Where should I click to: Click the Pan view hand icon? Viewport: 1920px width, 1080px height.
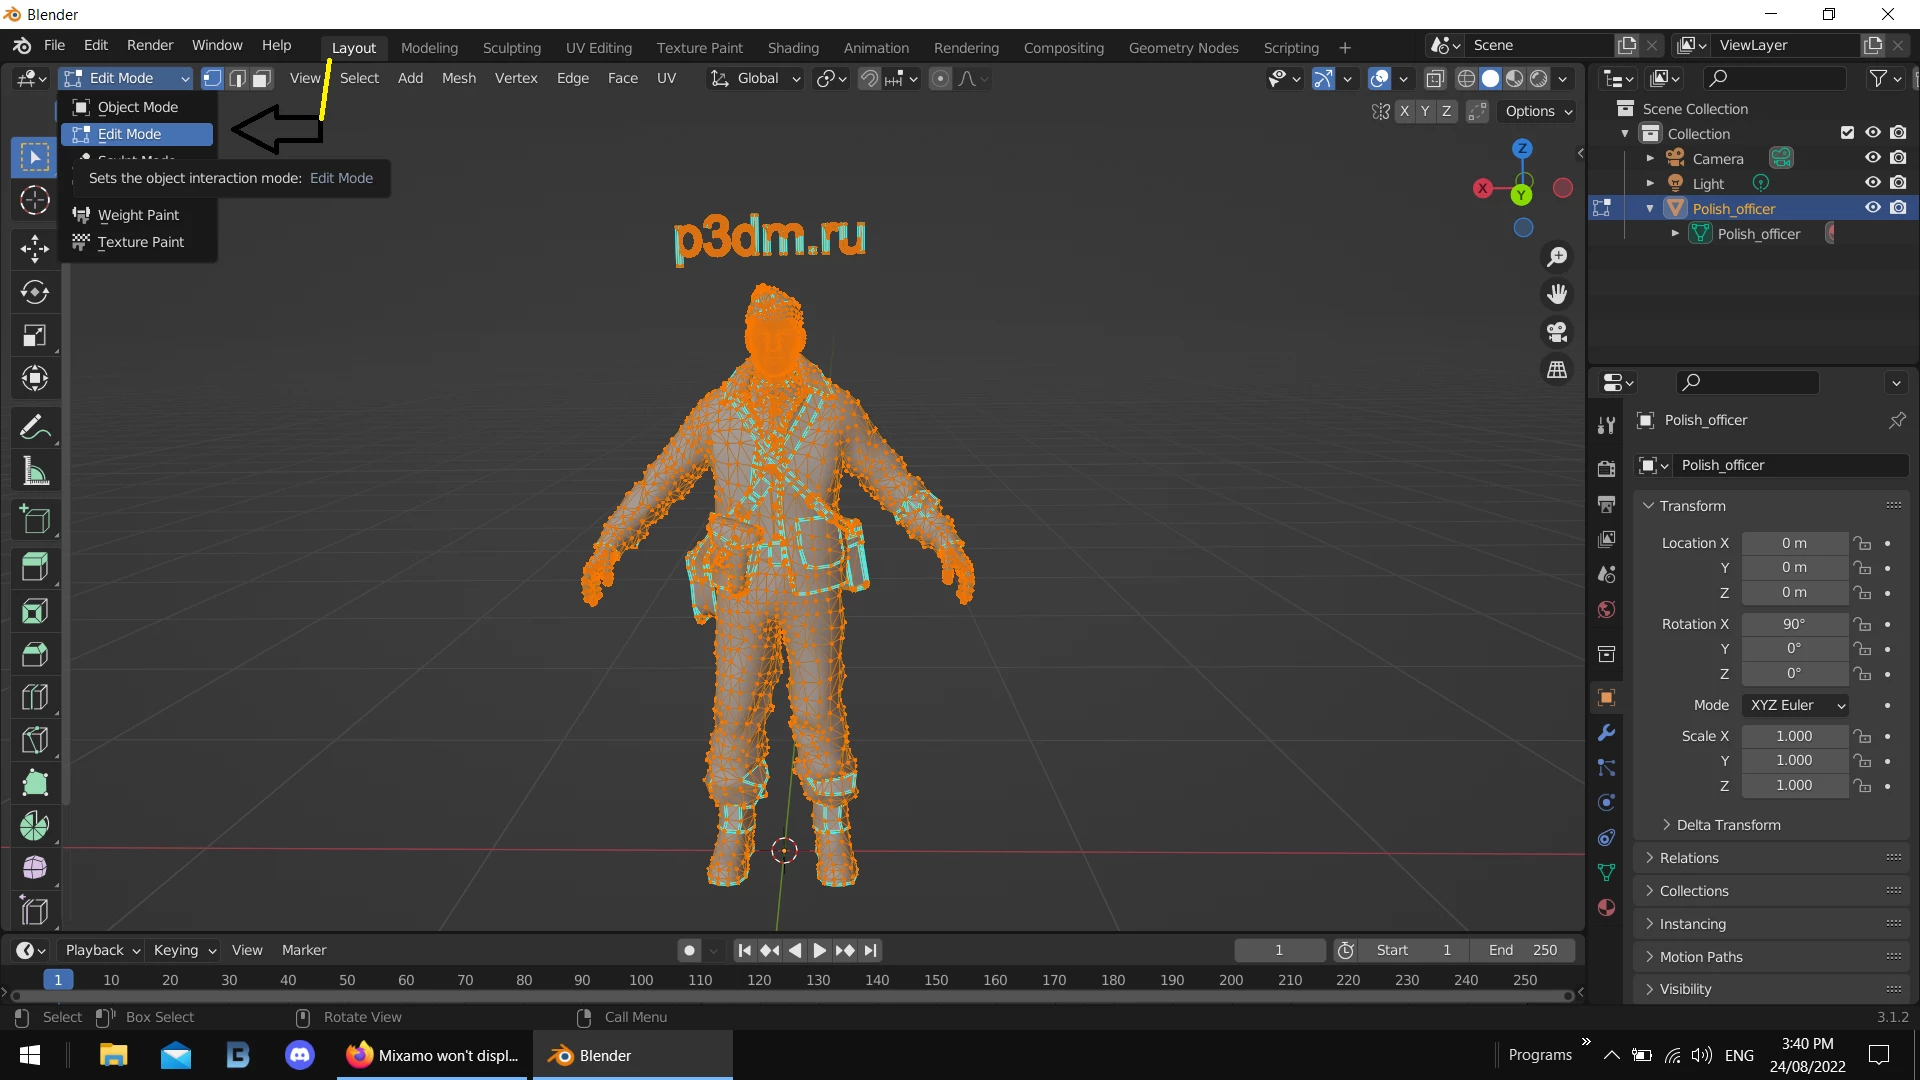1557,294
